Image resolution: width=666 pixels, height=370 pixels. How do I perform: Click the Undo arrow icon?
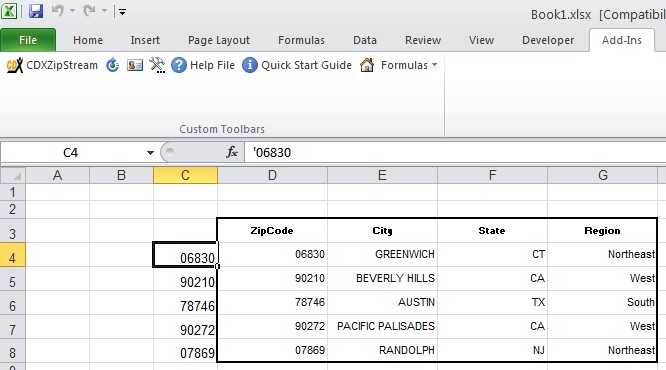point(57,11)
